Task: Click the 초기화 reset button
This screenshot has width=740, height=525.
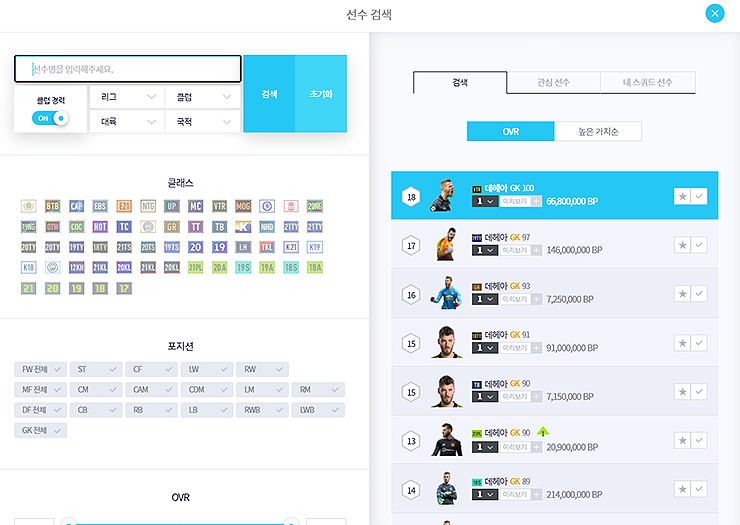Action: pos(321,93)
